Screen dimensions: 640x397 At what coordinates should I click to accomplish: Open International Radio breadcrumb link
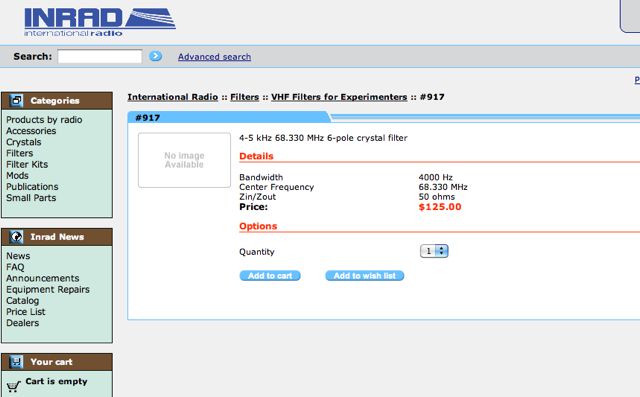point(173,97)
